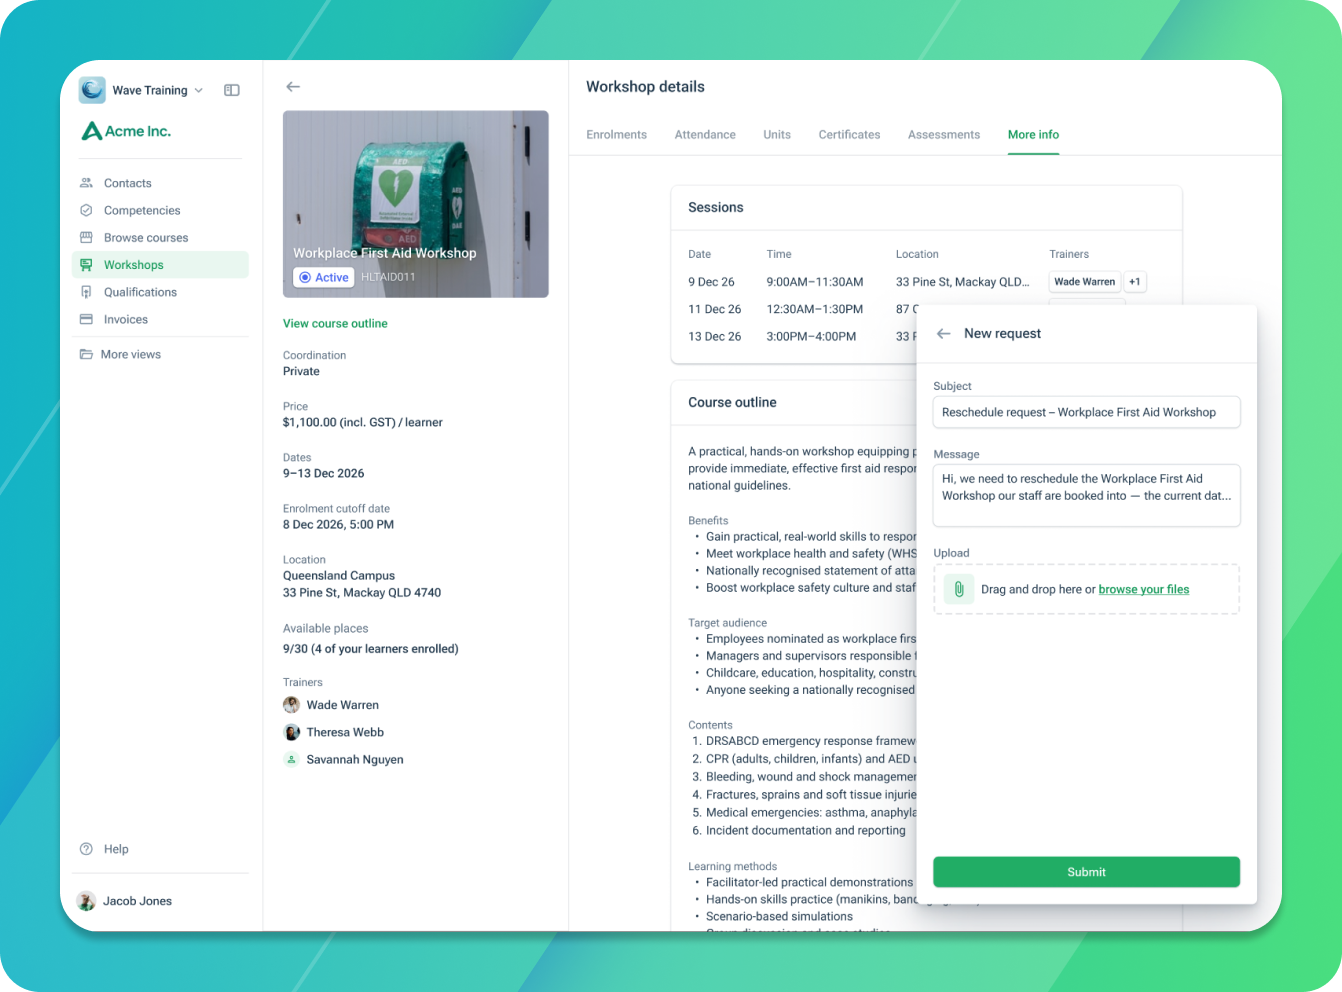Screen dimensions: 1342x992
Task: Expand the +1 additional trainers badge
Action: click(x=1135, y=282)
